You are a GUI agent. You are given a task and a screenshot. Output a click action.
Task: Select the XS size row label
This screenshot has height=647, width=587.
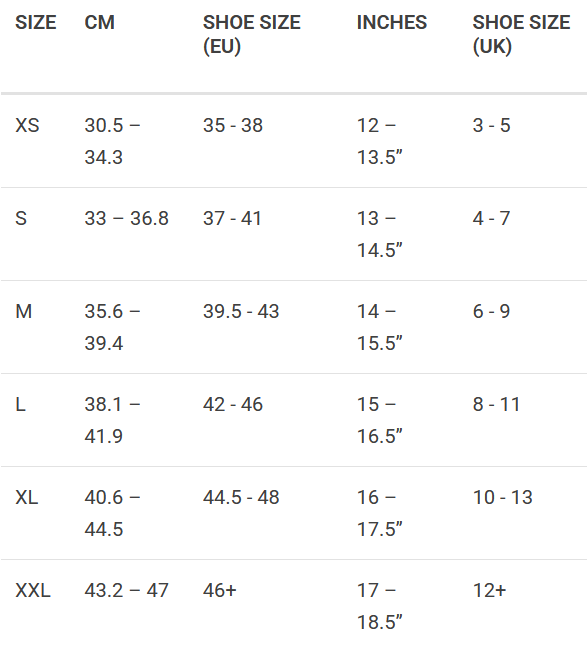pyautogui.click(x=27, y=125)
